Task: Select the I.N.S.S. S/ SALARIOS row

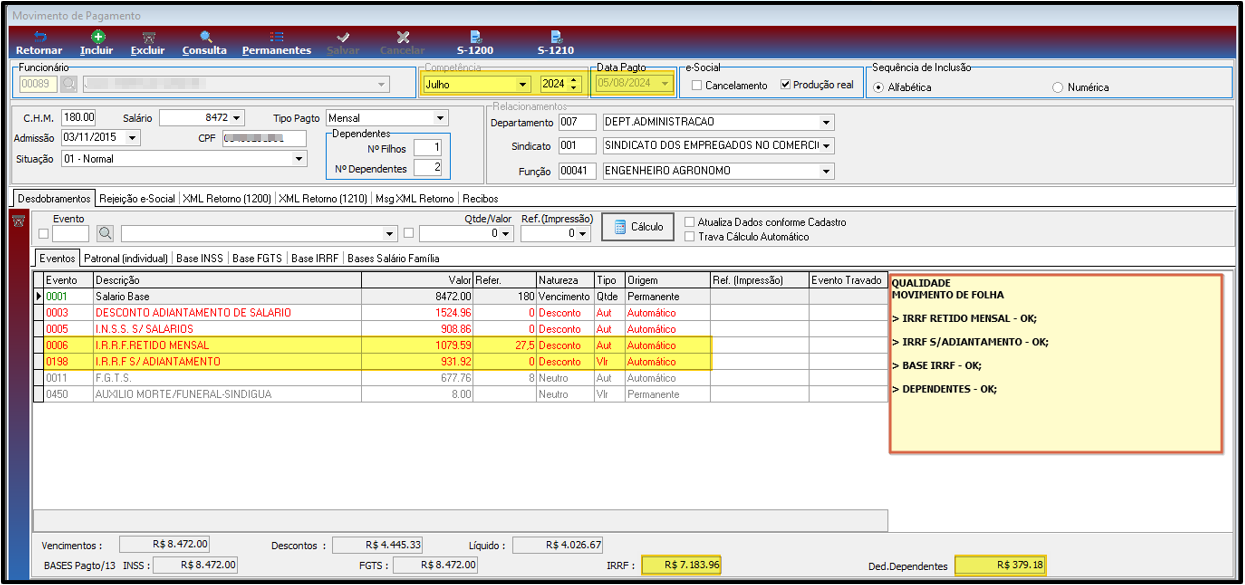Action: pyautogui.click(x=460, y=329)
